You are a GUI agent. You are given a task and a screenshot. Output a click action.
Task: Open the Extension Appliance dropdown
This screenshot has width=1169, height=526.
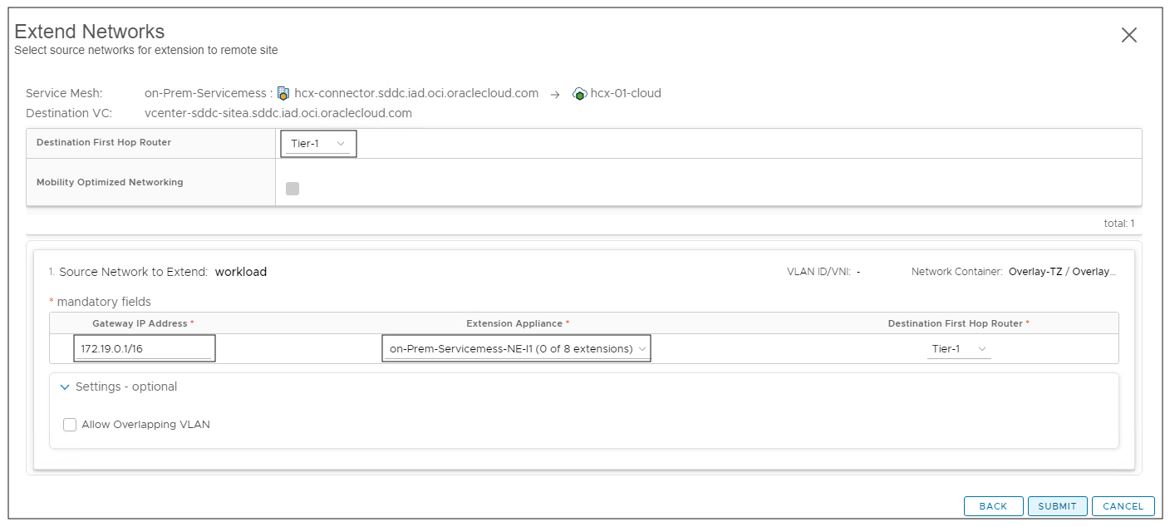pyautogui.click(x=516, y=349)
